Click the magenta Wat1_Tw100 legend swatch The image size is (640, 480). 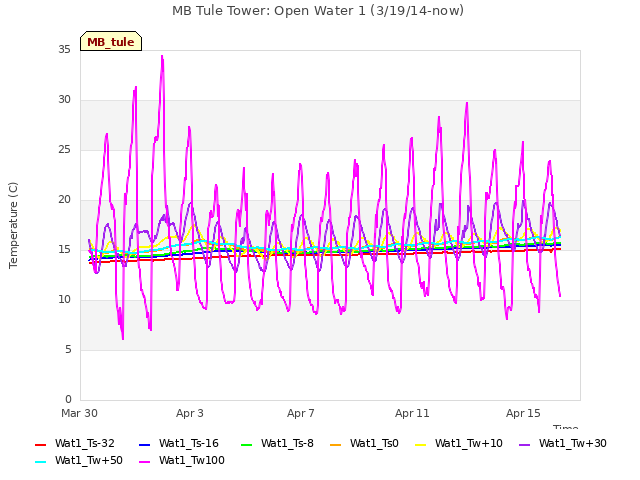144,462
